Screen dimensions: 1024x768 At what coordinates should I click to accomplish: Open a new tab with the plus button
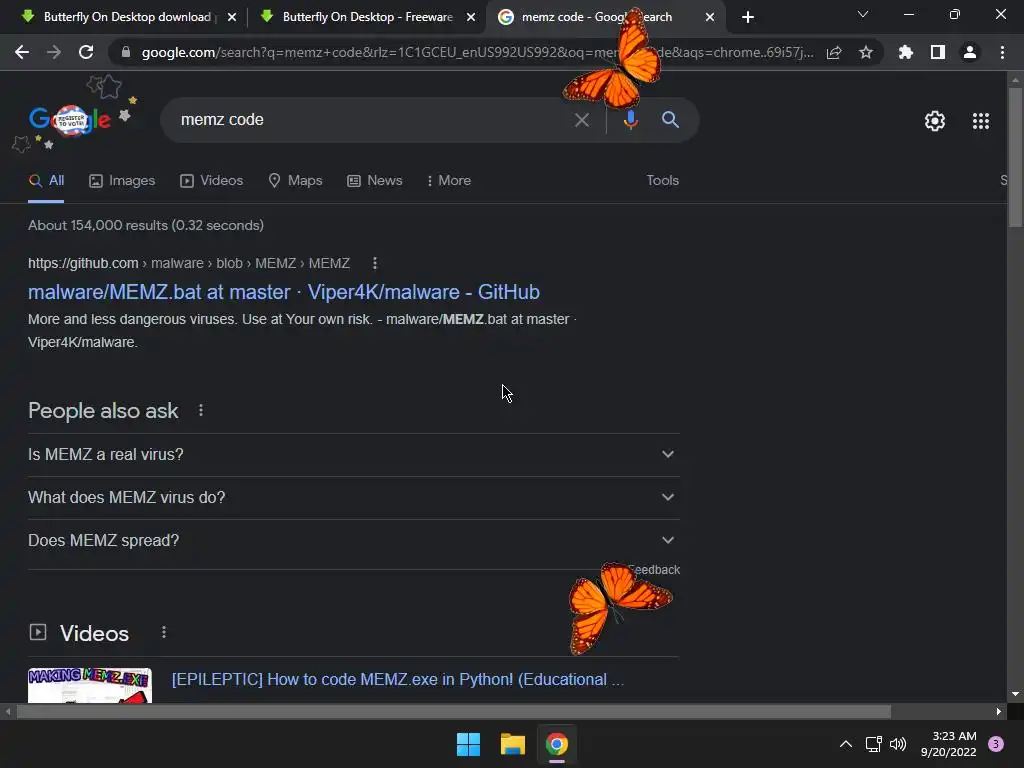[x=748, y=17]
